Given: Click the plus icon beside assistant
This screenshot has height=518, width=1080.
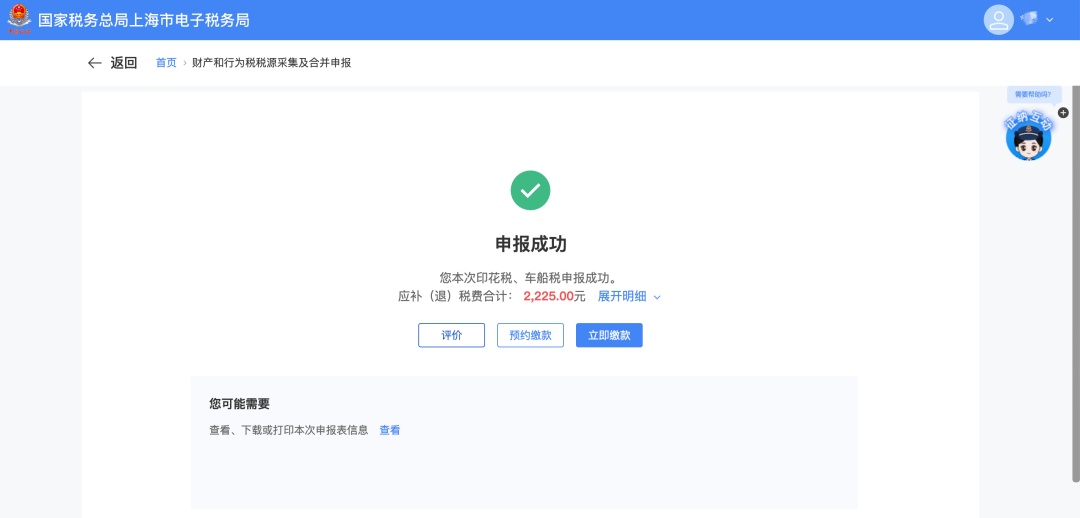Looking at the screenshot, I should point(1063,112).
